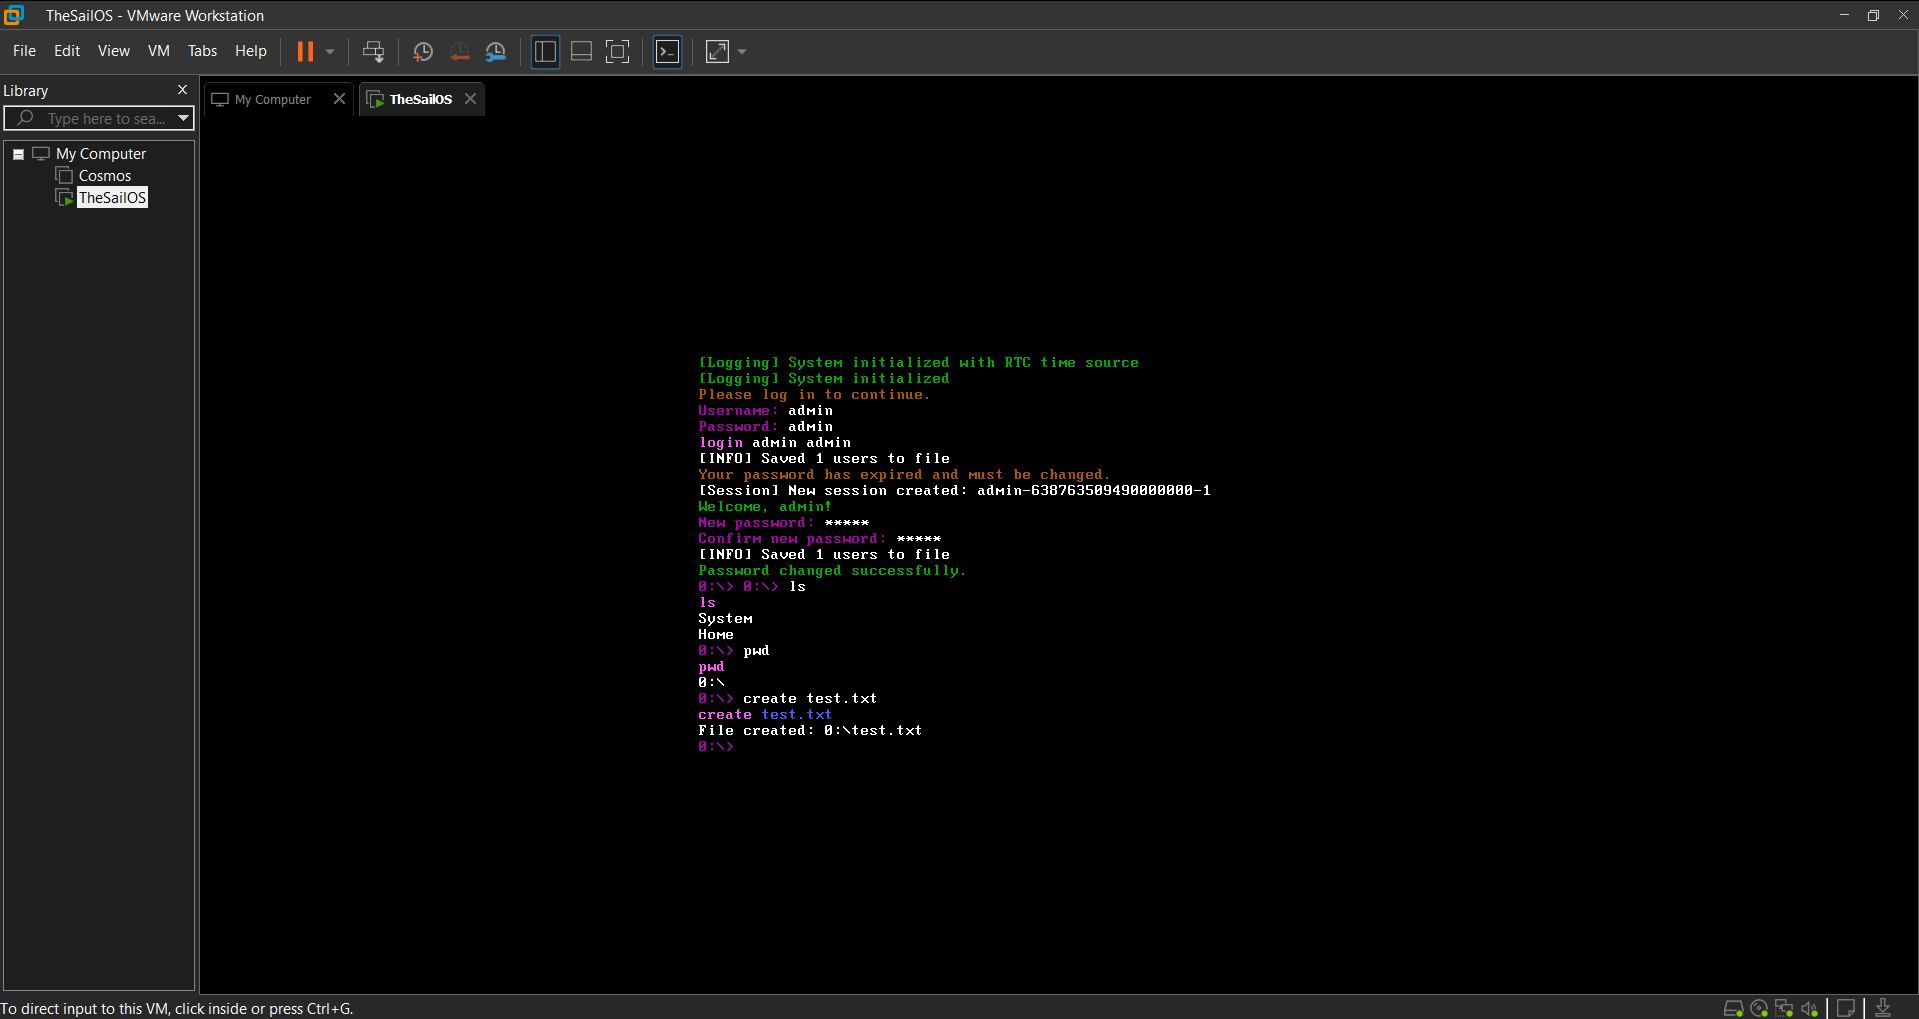Open the Help menu
Screen dimensions: 1919x1019
coord(251,51)
